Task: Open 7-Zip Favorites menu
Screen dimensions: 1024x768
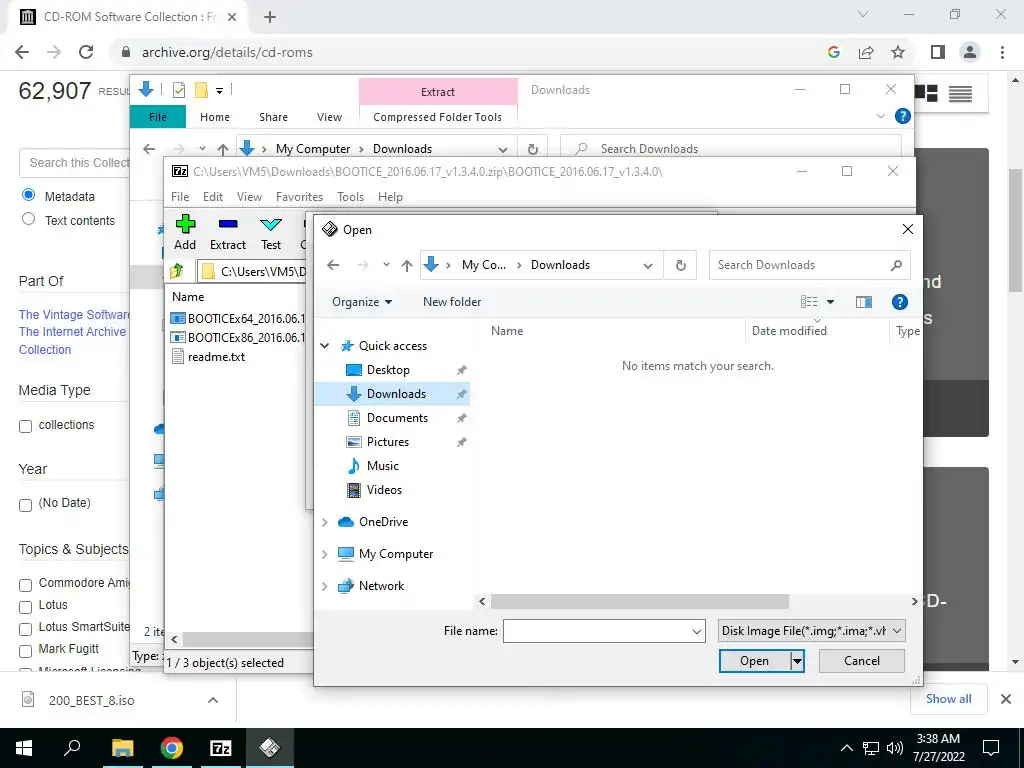Action: [299, 197]
